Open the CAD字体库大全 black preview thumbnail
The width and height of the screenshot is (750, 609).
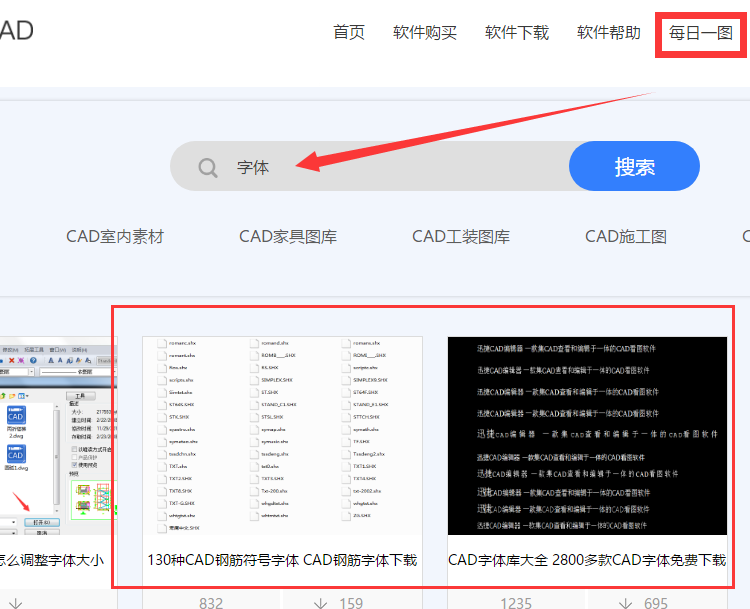tap(587, 435)
